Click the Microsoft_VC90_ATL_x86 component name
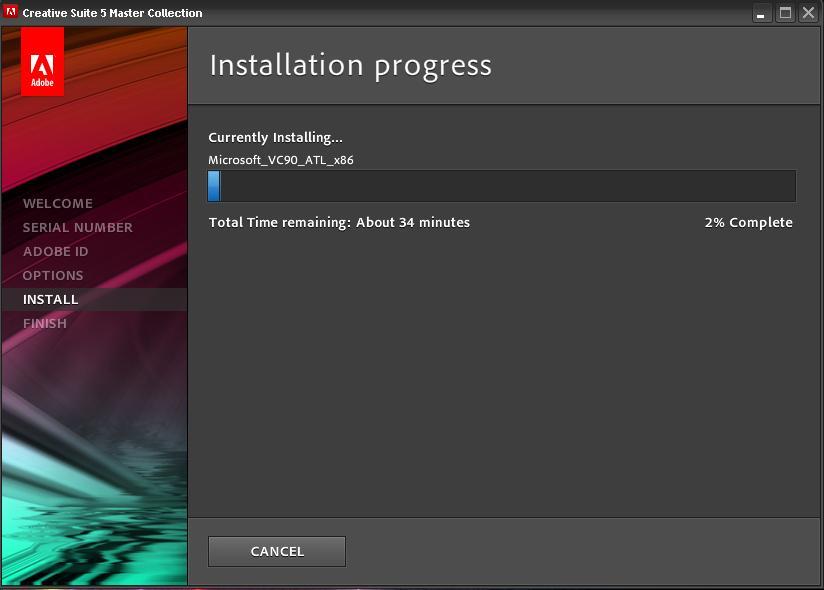The height and width of the screenshot is (590, 824). [282, 159]
